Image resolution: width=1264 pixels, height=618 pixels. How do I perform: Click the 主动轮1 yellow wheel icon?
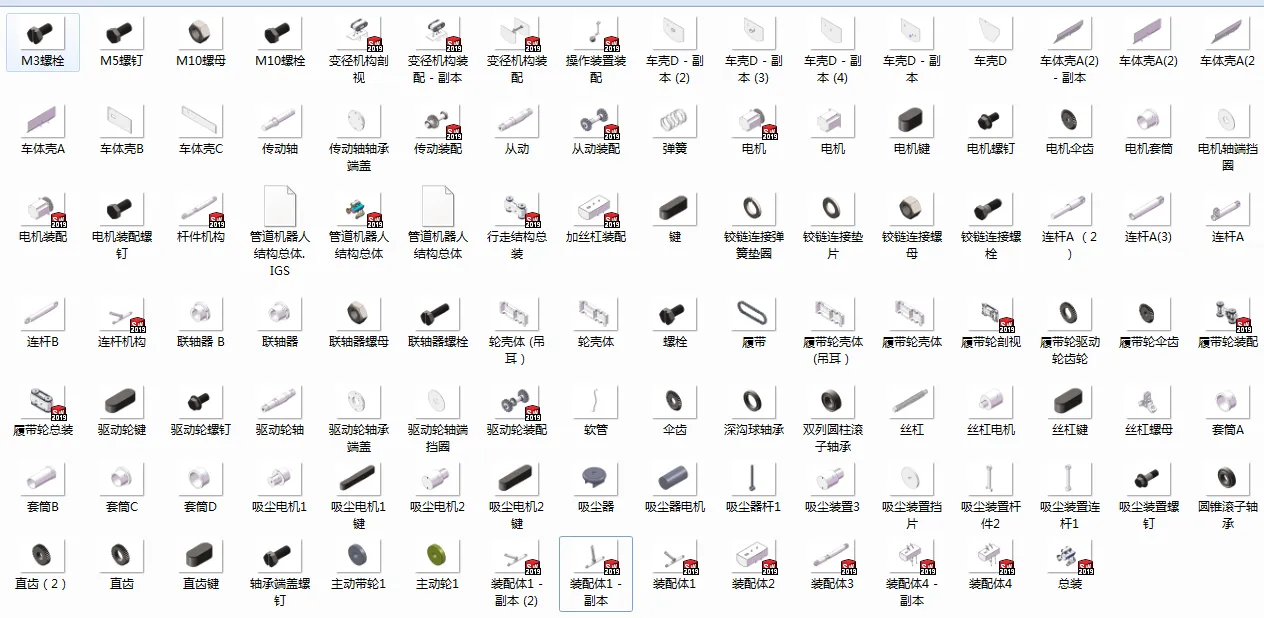coord(438,554)
